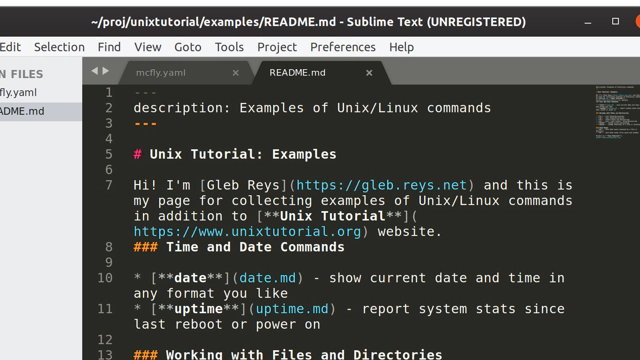
Task: Open the Find menu
Action: [109, 47]
